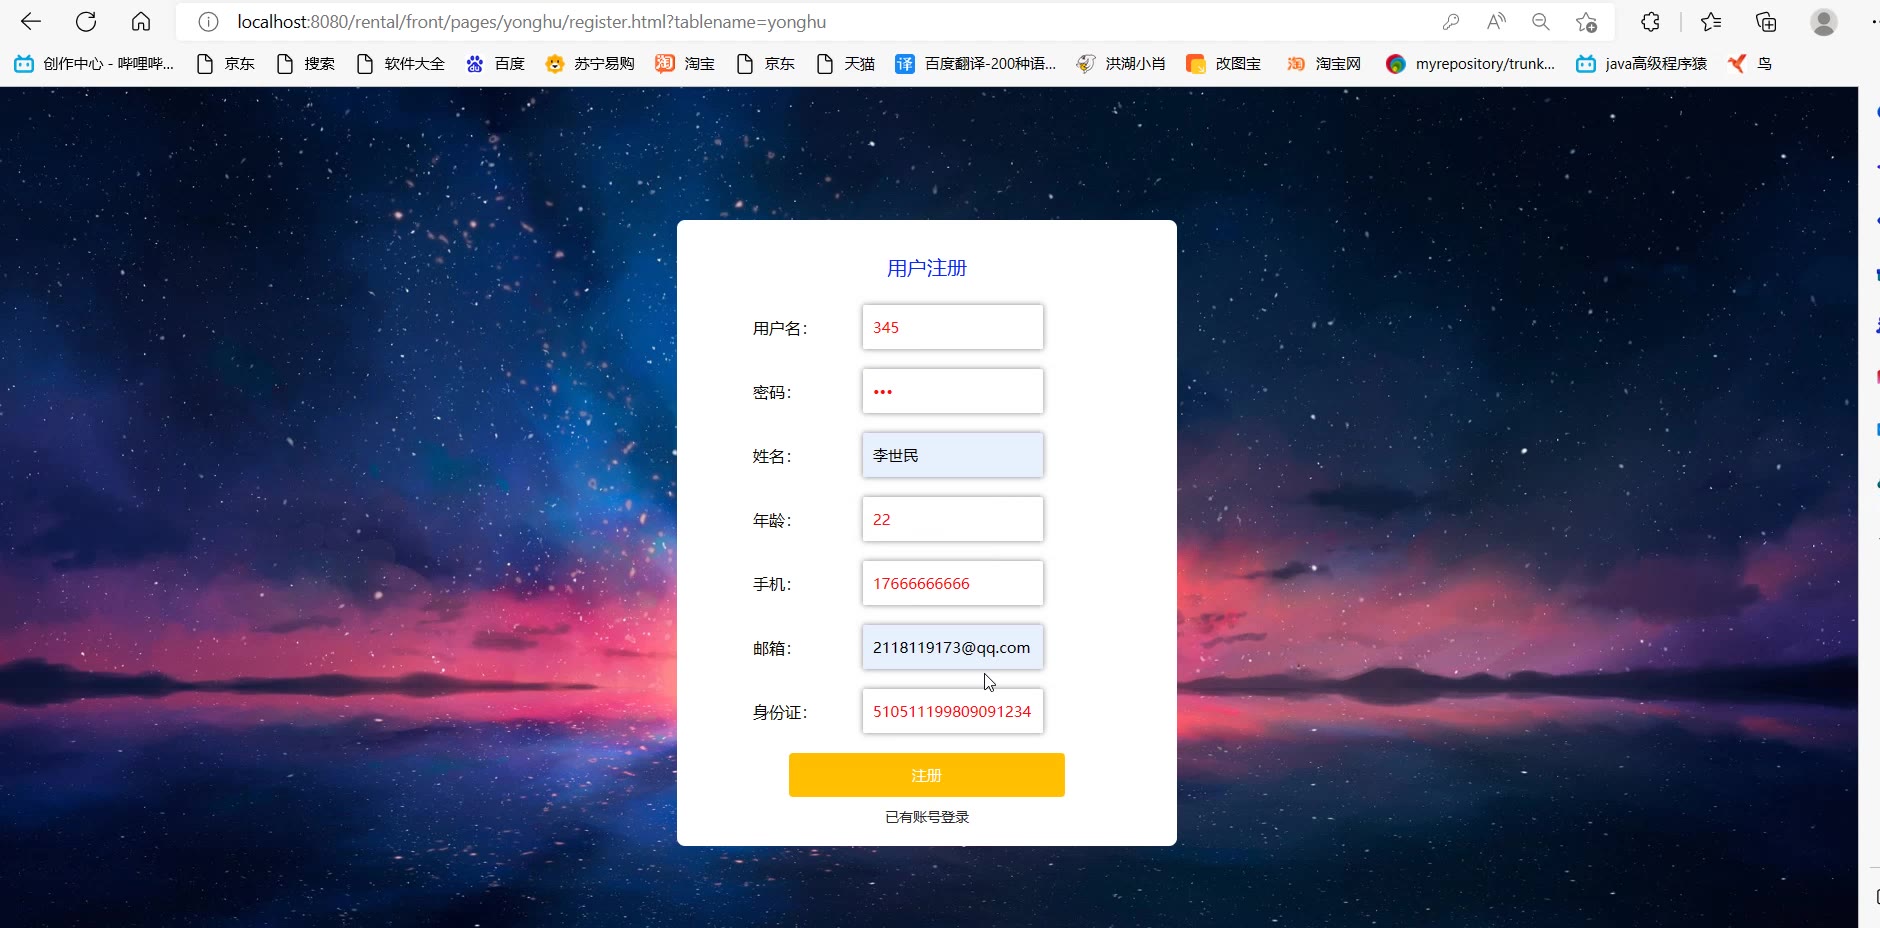
Task: Open the 搜索 bookmark
Action: point(306,64)
